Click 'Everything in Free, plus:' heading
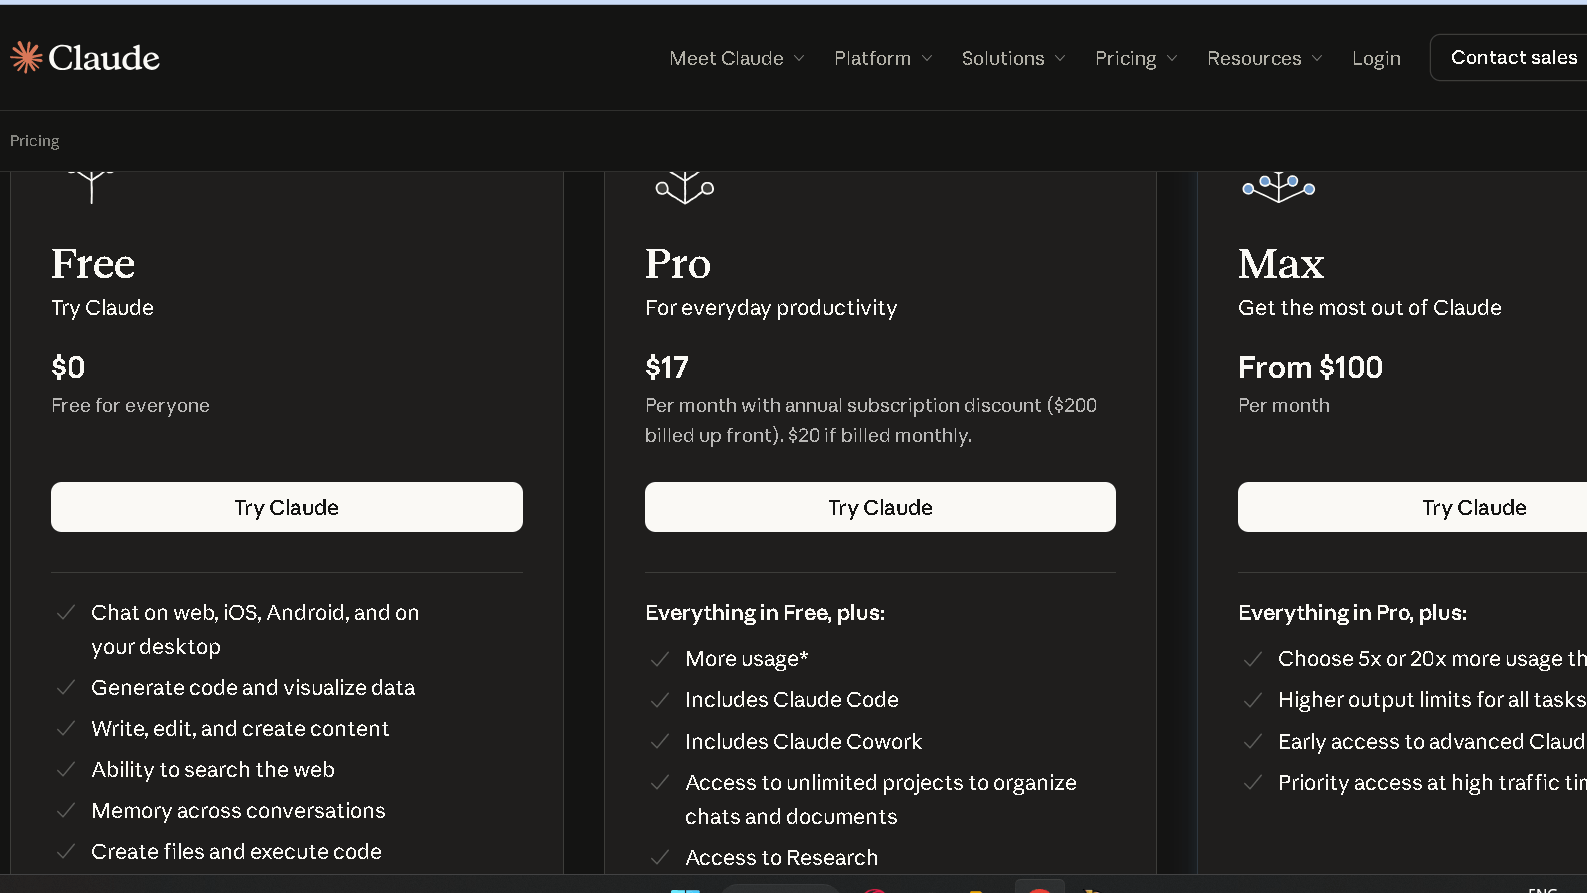Viewport: 1587px width, 893px height. (x=765, y=613)
